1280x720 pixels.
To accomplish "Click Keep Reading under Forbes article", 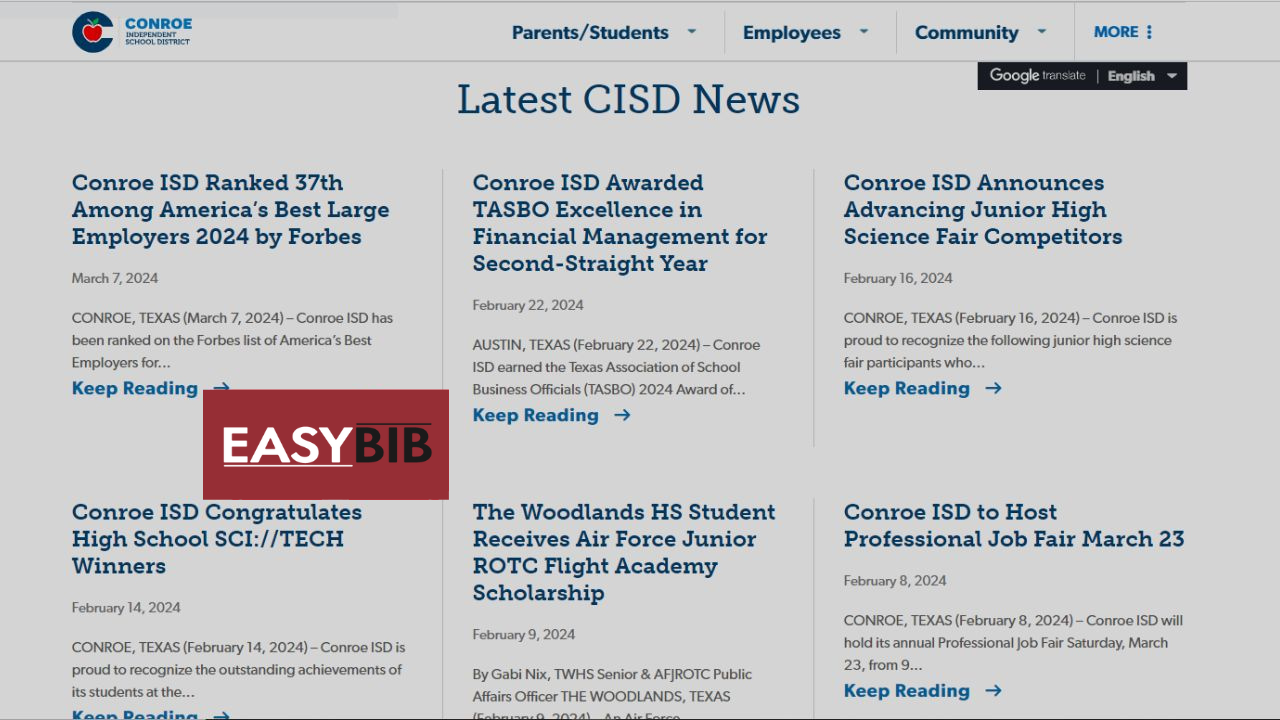I will coord(135,388).
